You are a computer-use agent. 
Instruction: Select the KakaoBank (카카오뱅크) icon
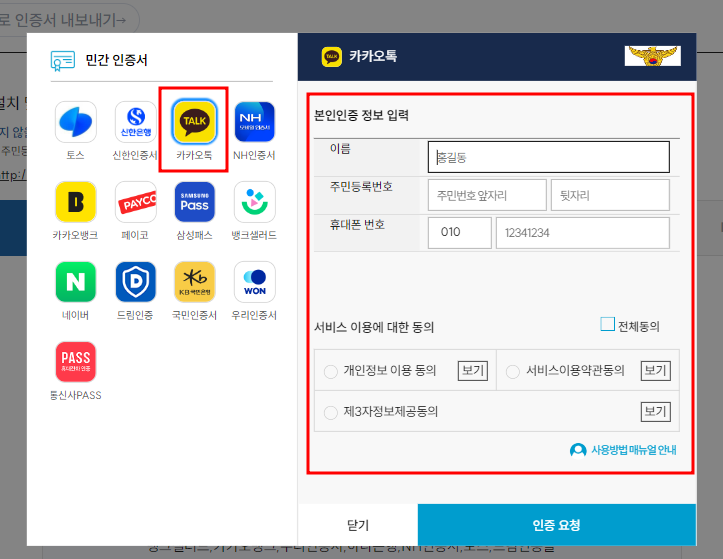pos(76,202)
